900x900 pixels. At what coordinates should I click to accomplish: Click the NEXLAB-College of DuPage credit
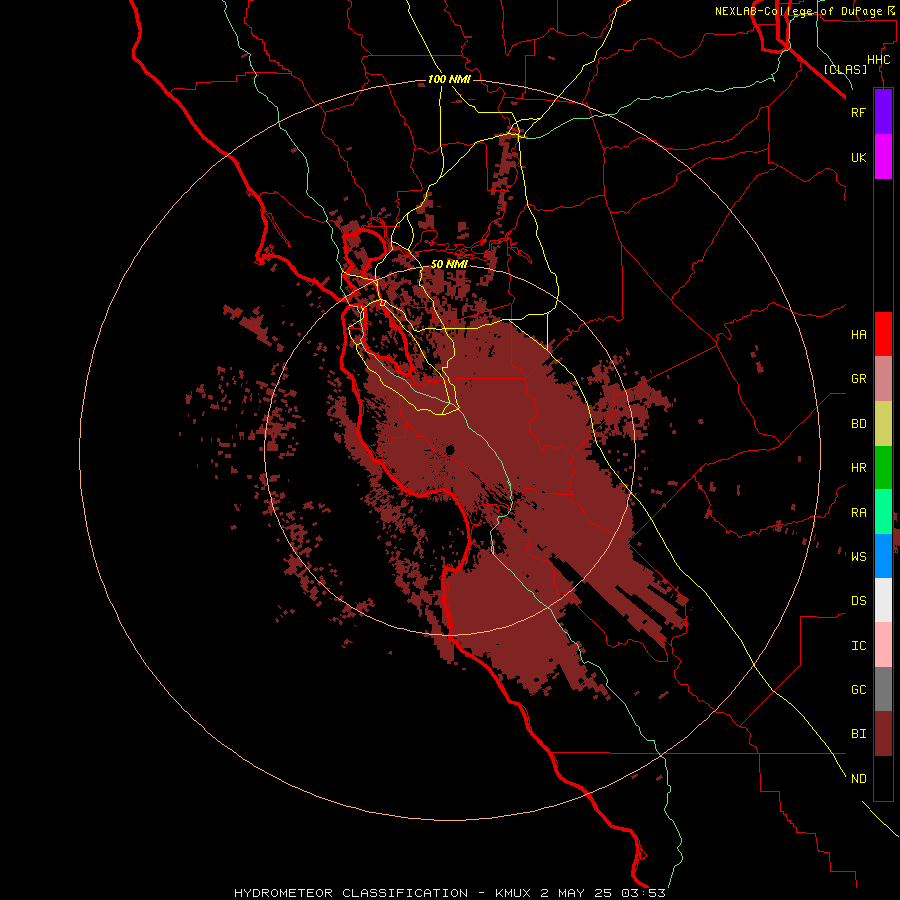804,11
